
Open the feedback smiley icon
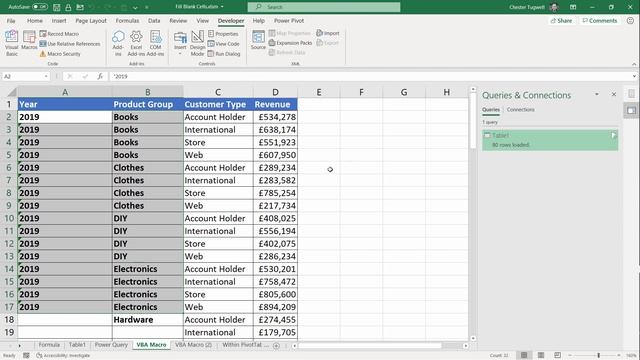630,20
